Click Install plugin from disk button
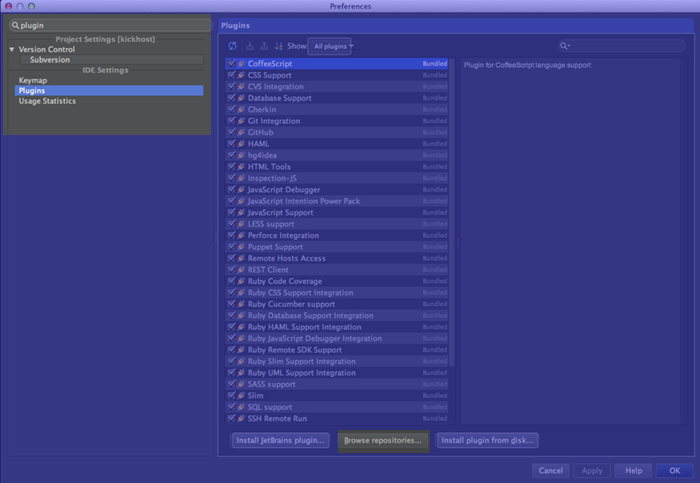Viewport: 700px width, 483px height. point(487,440)
